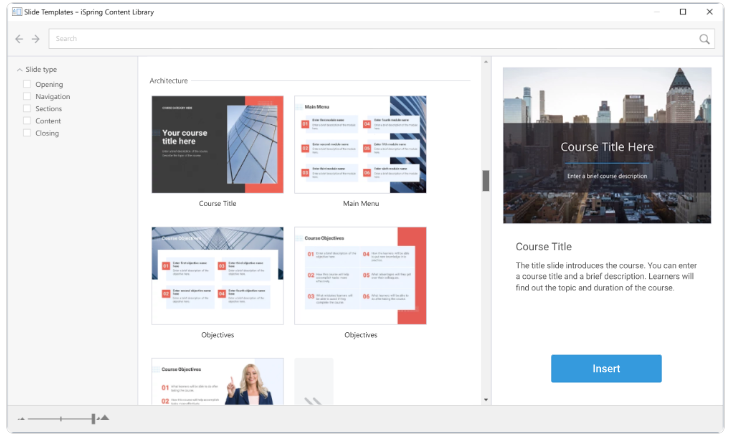Click the search magnifier icon
The width and height of the screenshot is (732, 437).
[x=705, y=39]
